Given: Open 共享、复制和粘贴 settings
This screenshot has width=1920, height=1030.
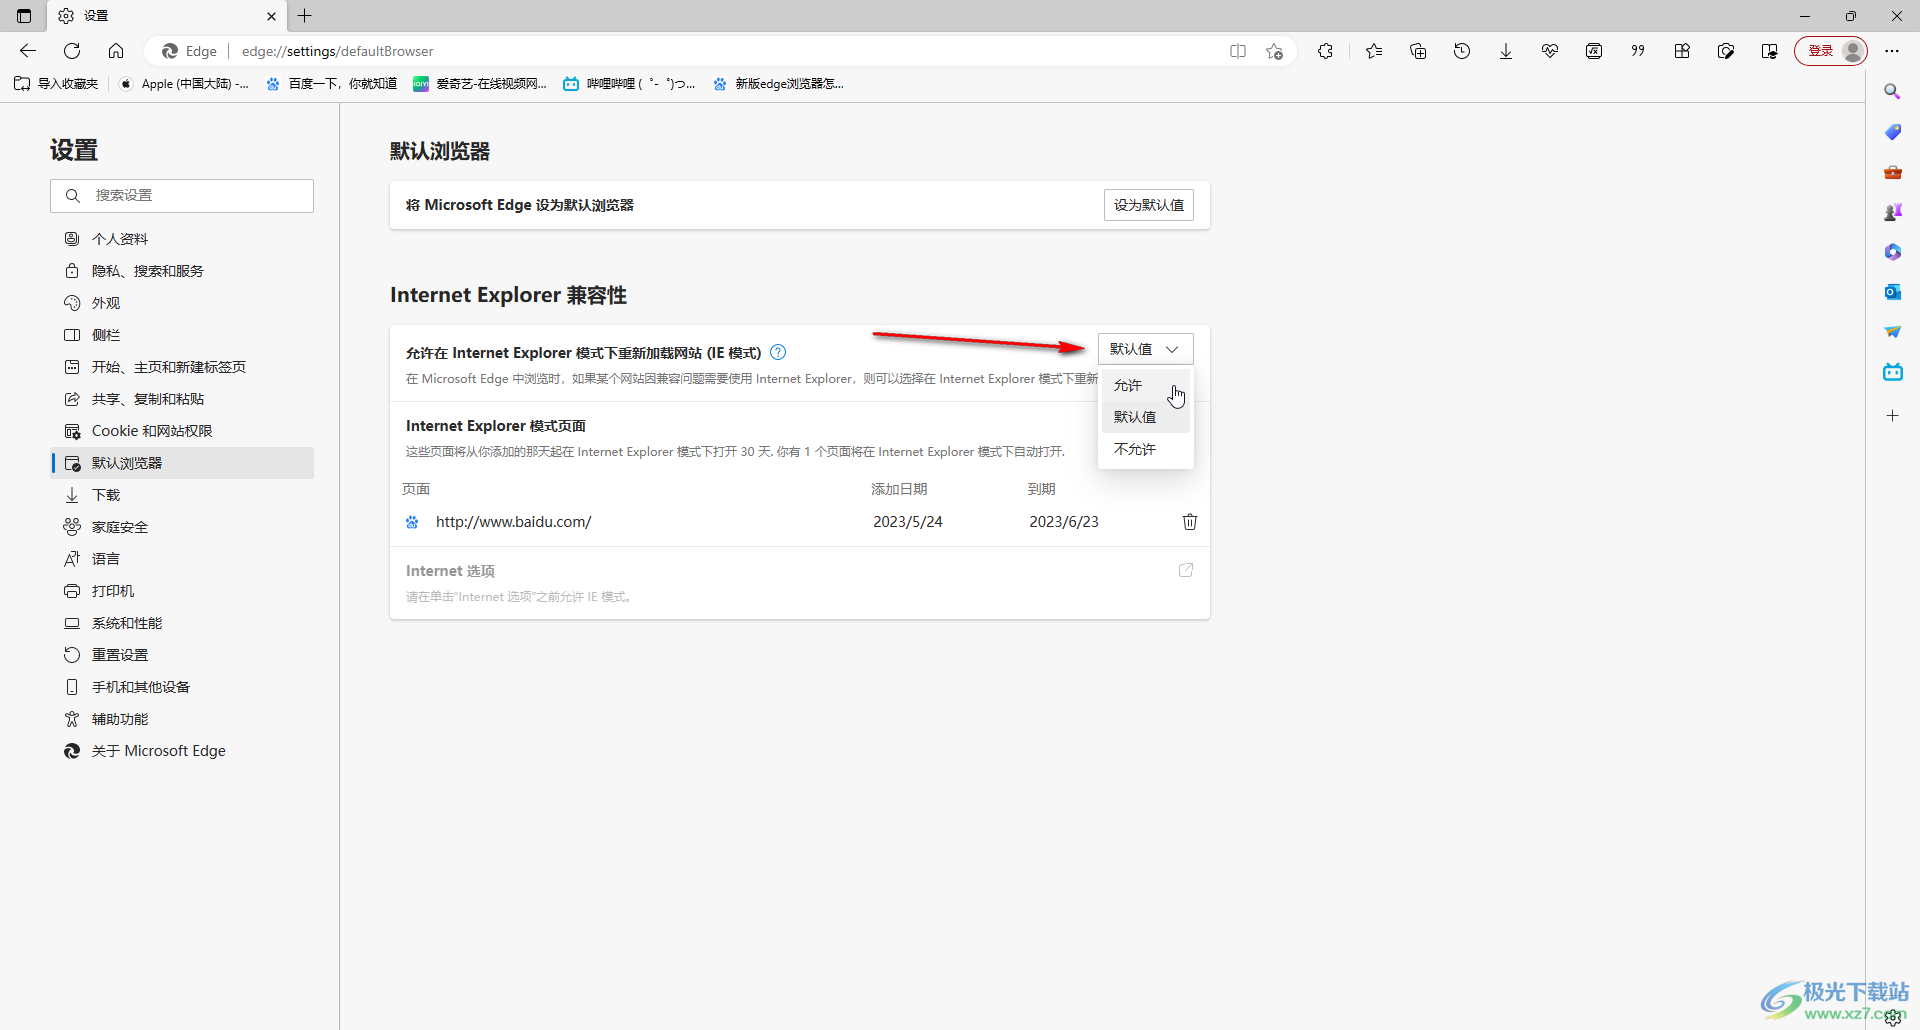Looking at the screenshot, I should [x=182, y=399].
